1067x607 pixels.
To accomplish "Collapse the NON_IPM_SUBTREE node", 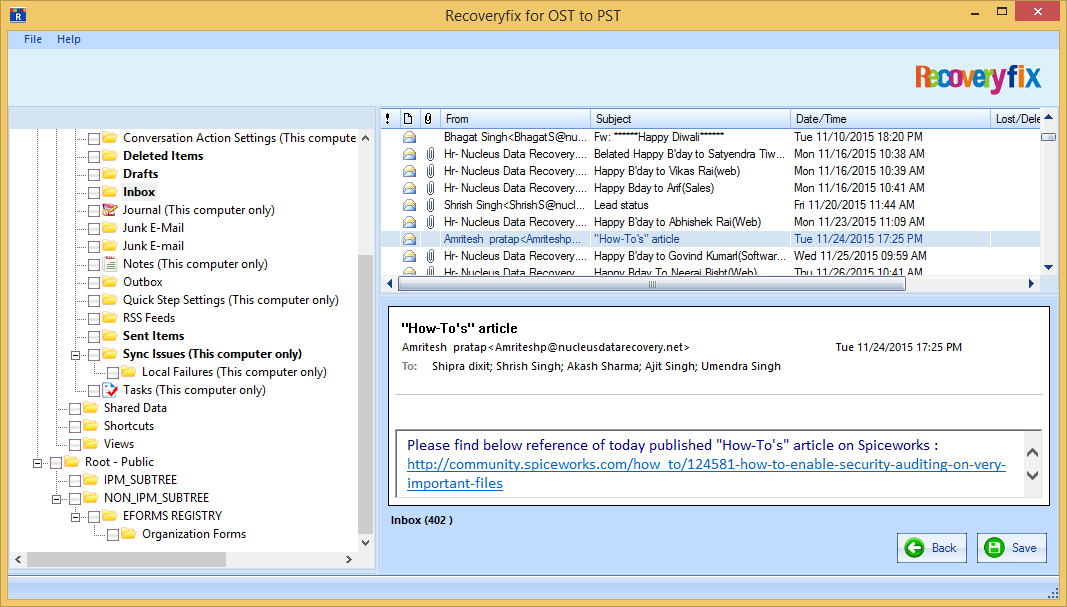I will click(56, 499).
